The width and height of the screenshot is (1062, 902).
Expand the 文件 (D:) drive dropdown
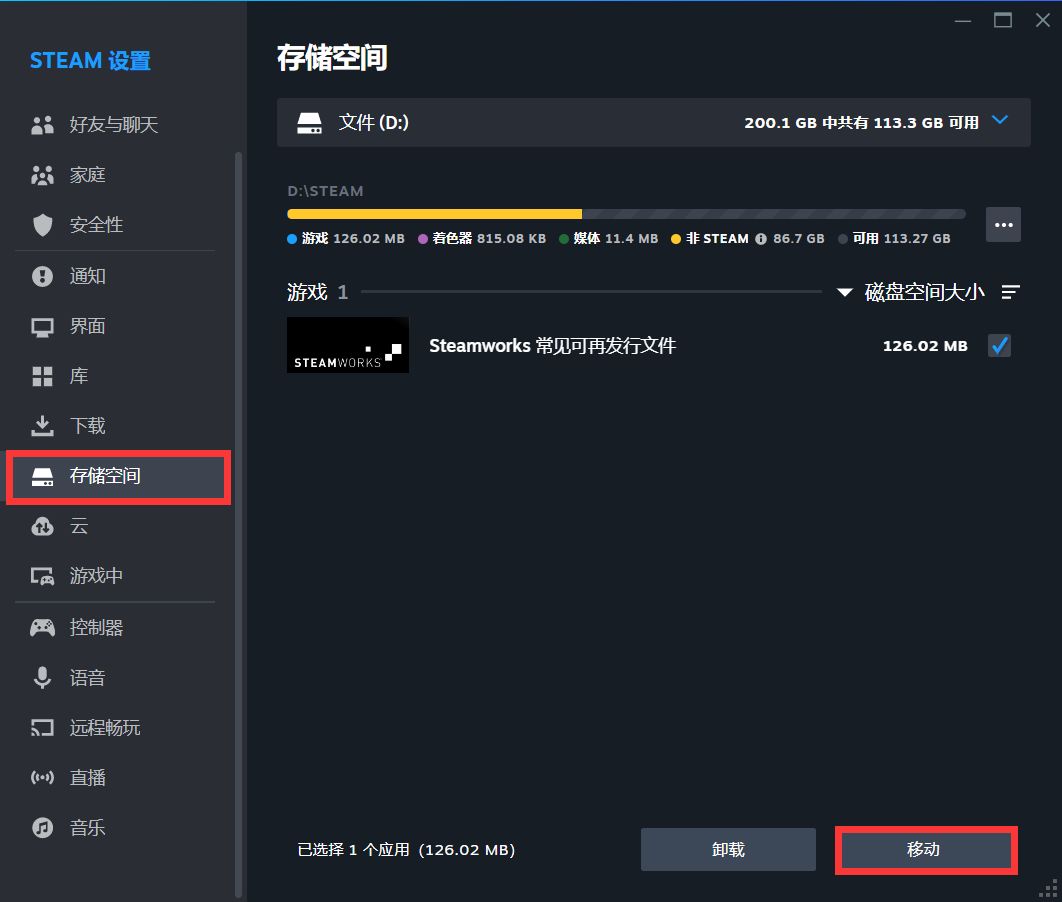tap(1000, 121)
